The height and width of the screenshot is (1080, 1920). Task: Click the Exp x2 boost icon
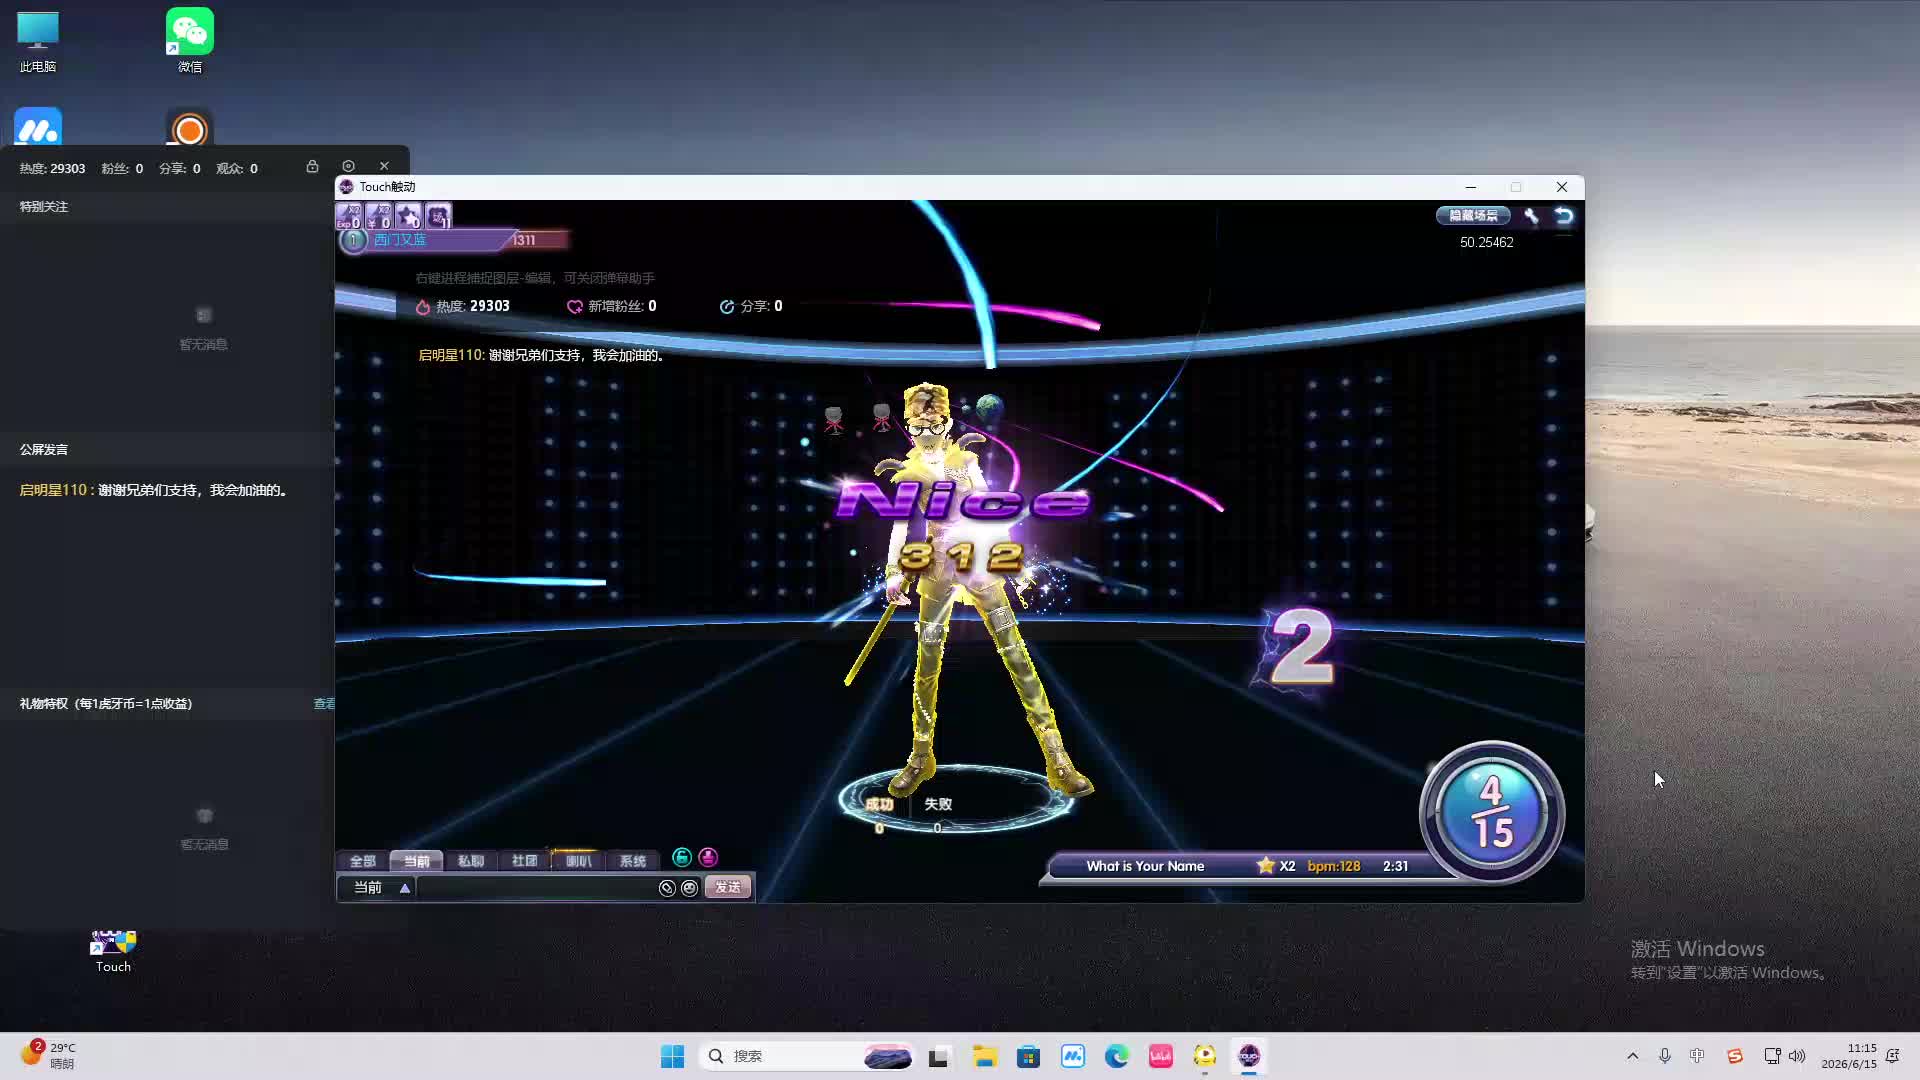pos(348,216)
